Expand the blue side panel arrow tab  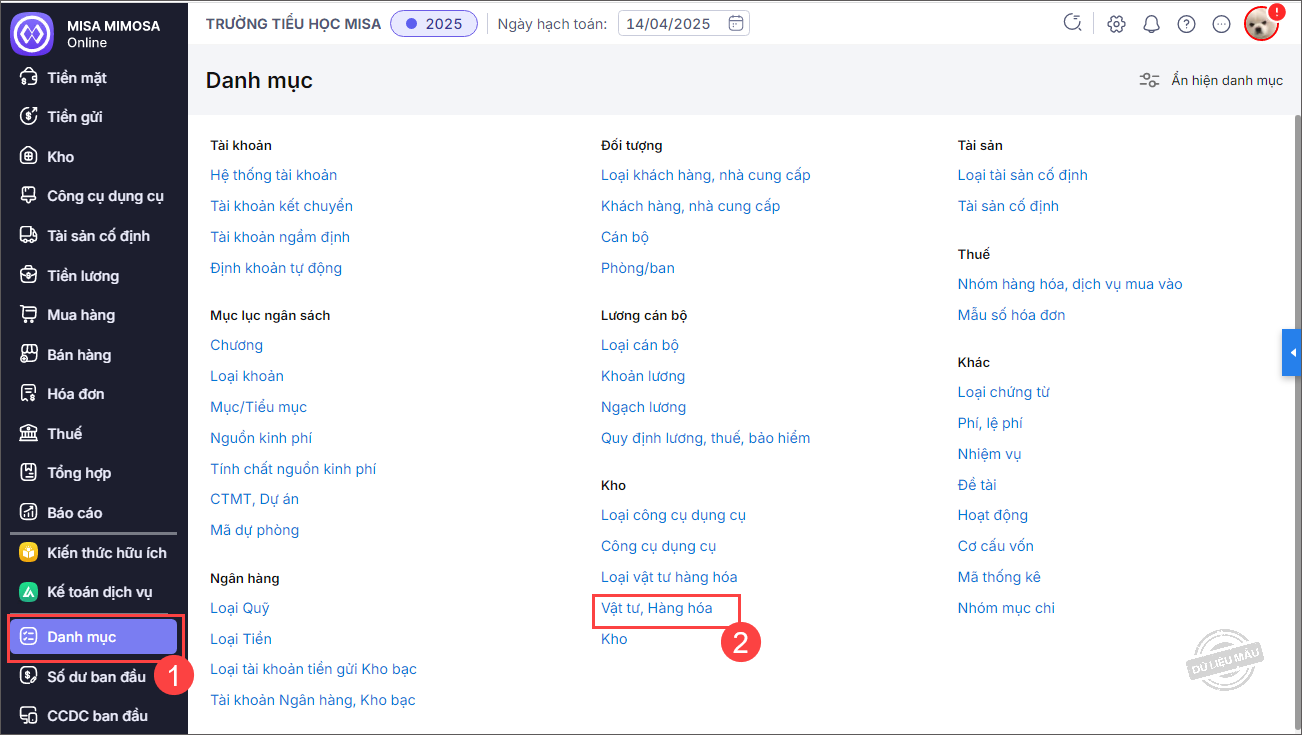point(1292,353)
